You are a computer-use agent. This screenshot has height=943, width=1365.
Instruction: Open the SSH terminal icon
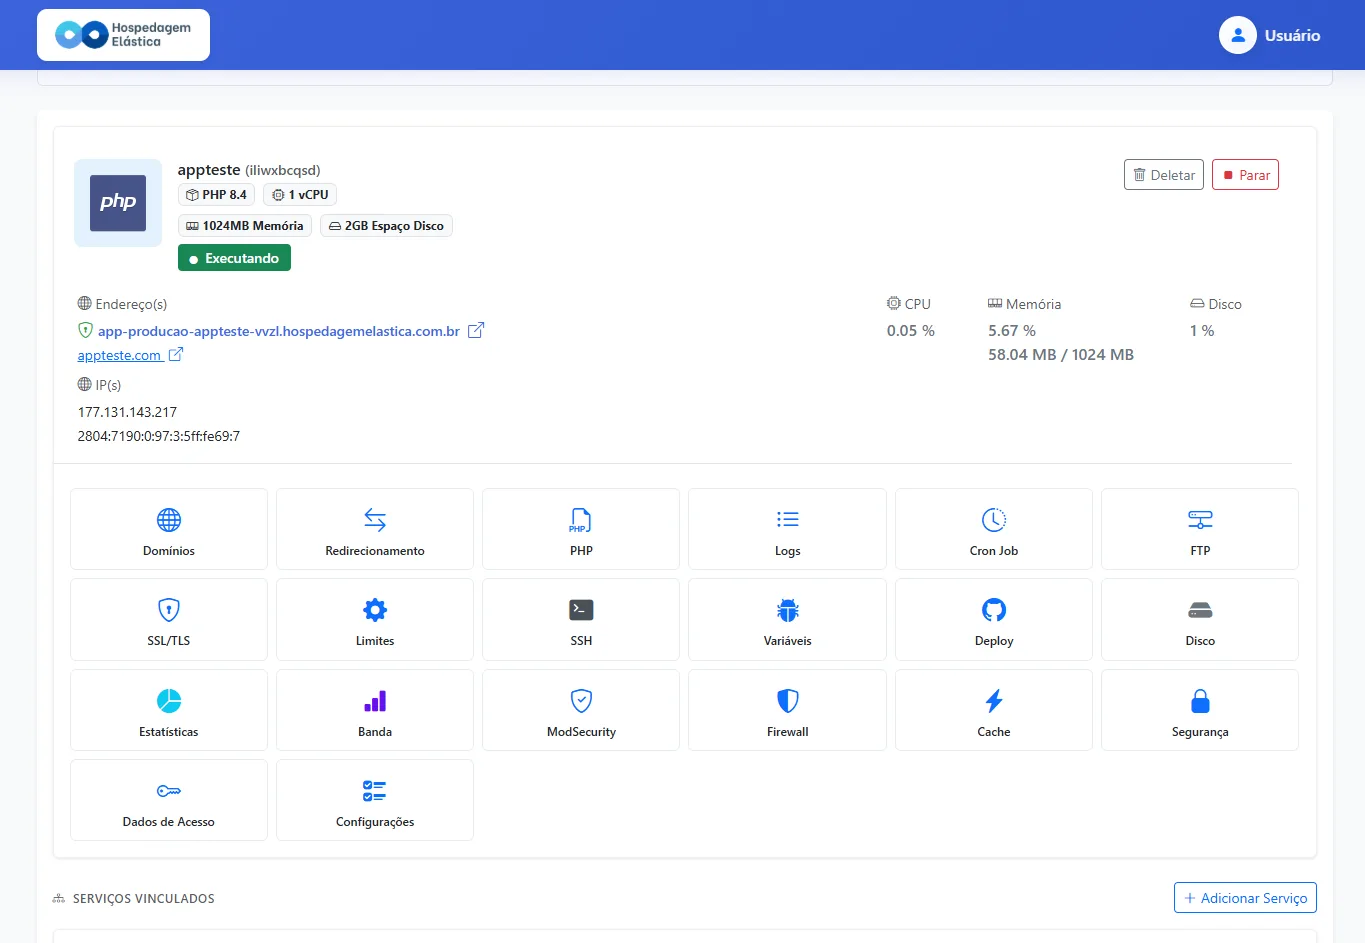click(581, 610)
